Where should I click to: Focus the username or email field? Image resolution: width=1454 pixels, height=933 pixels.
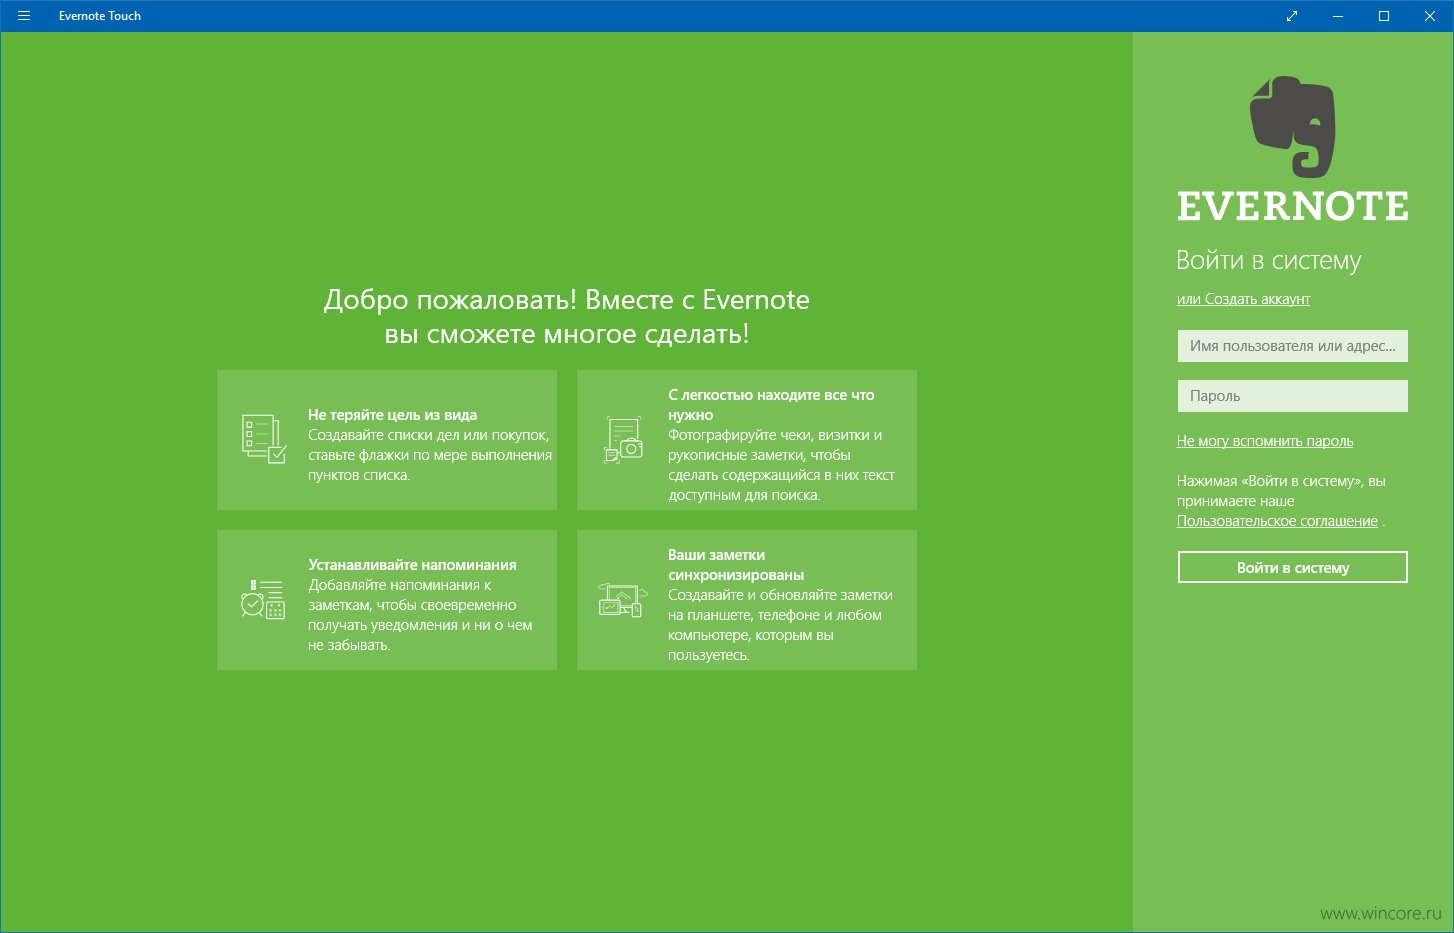1292,346
